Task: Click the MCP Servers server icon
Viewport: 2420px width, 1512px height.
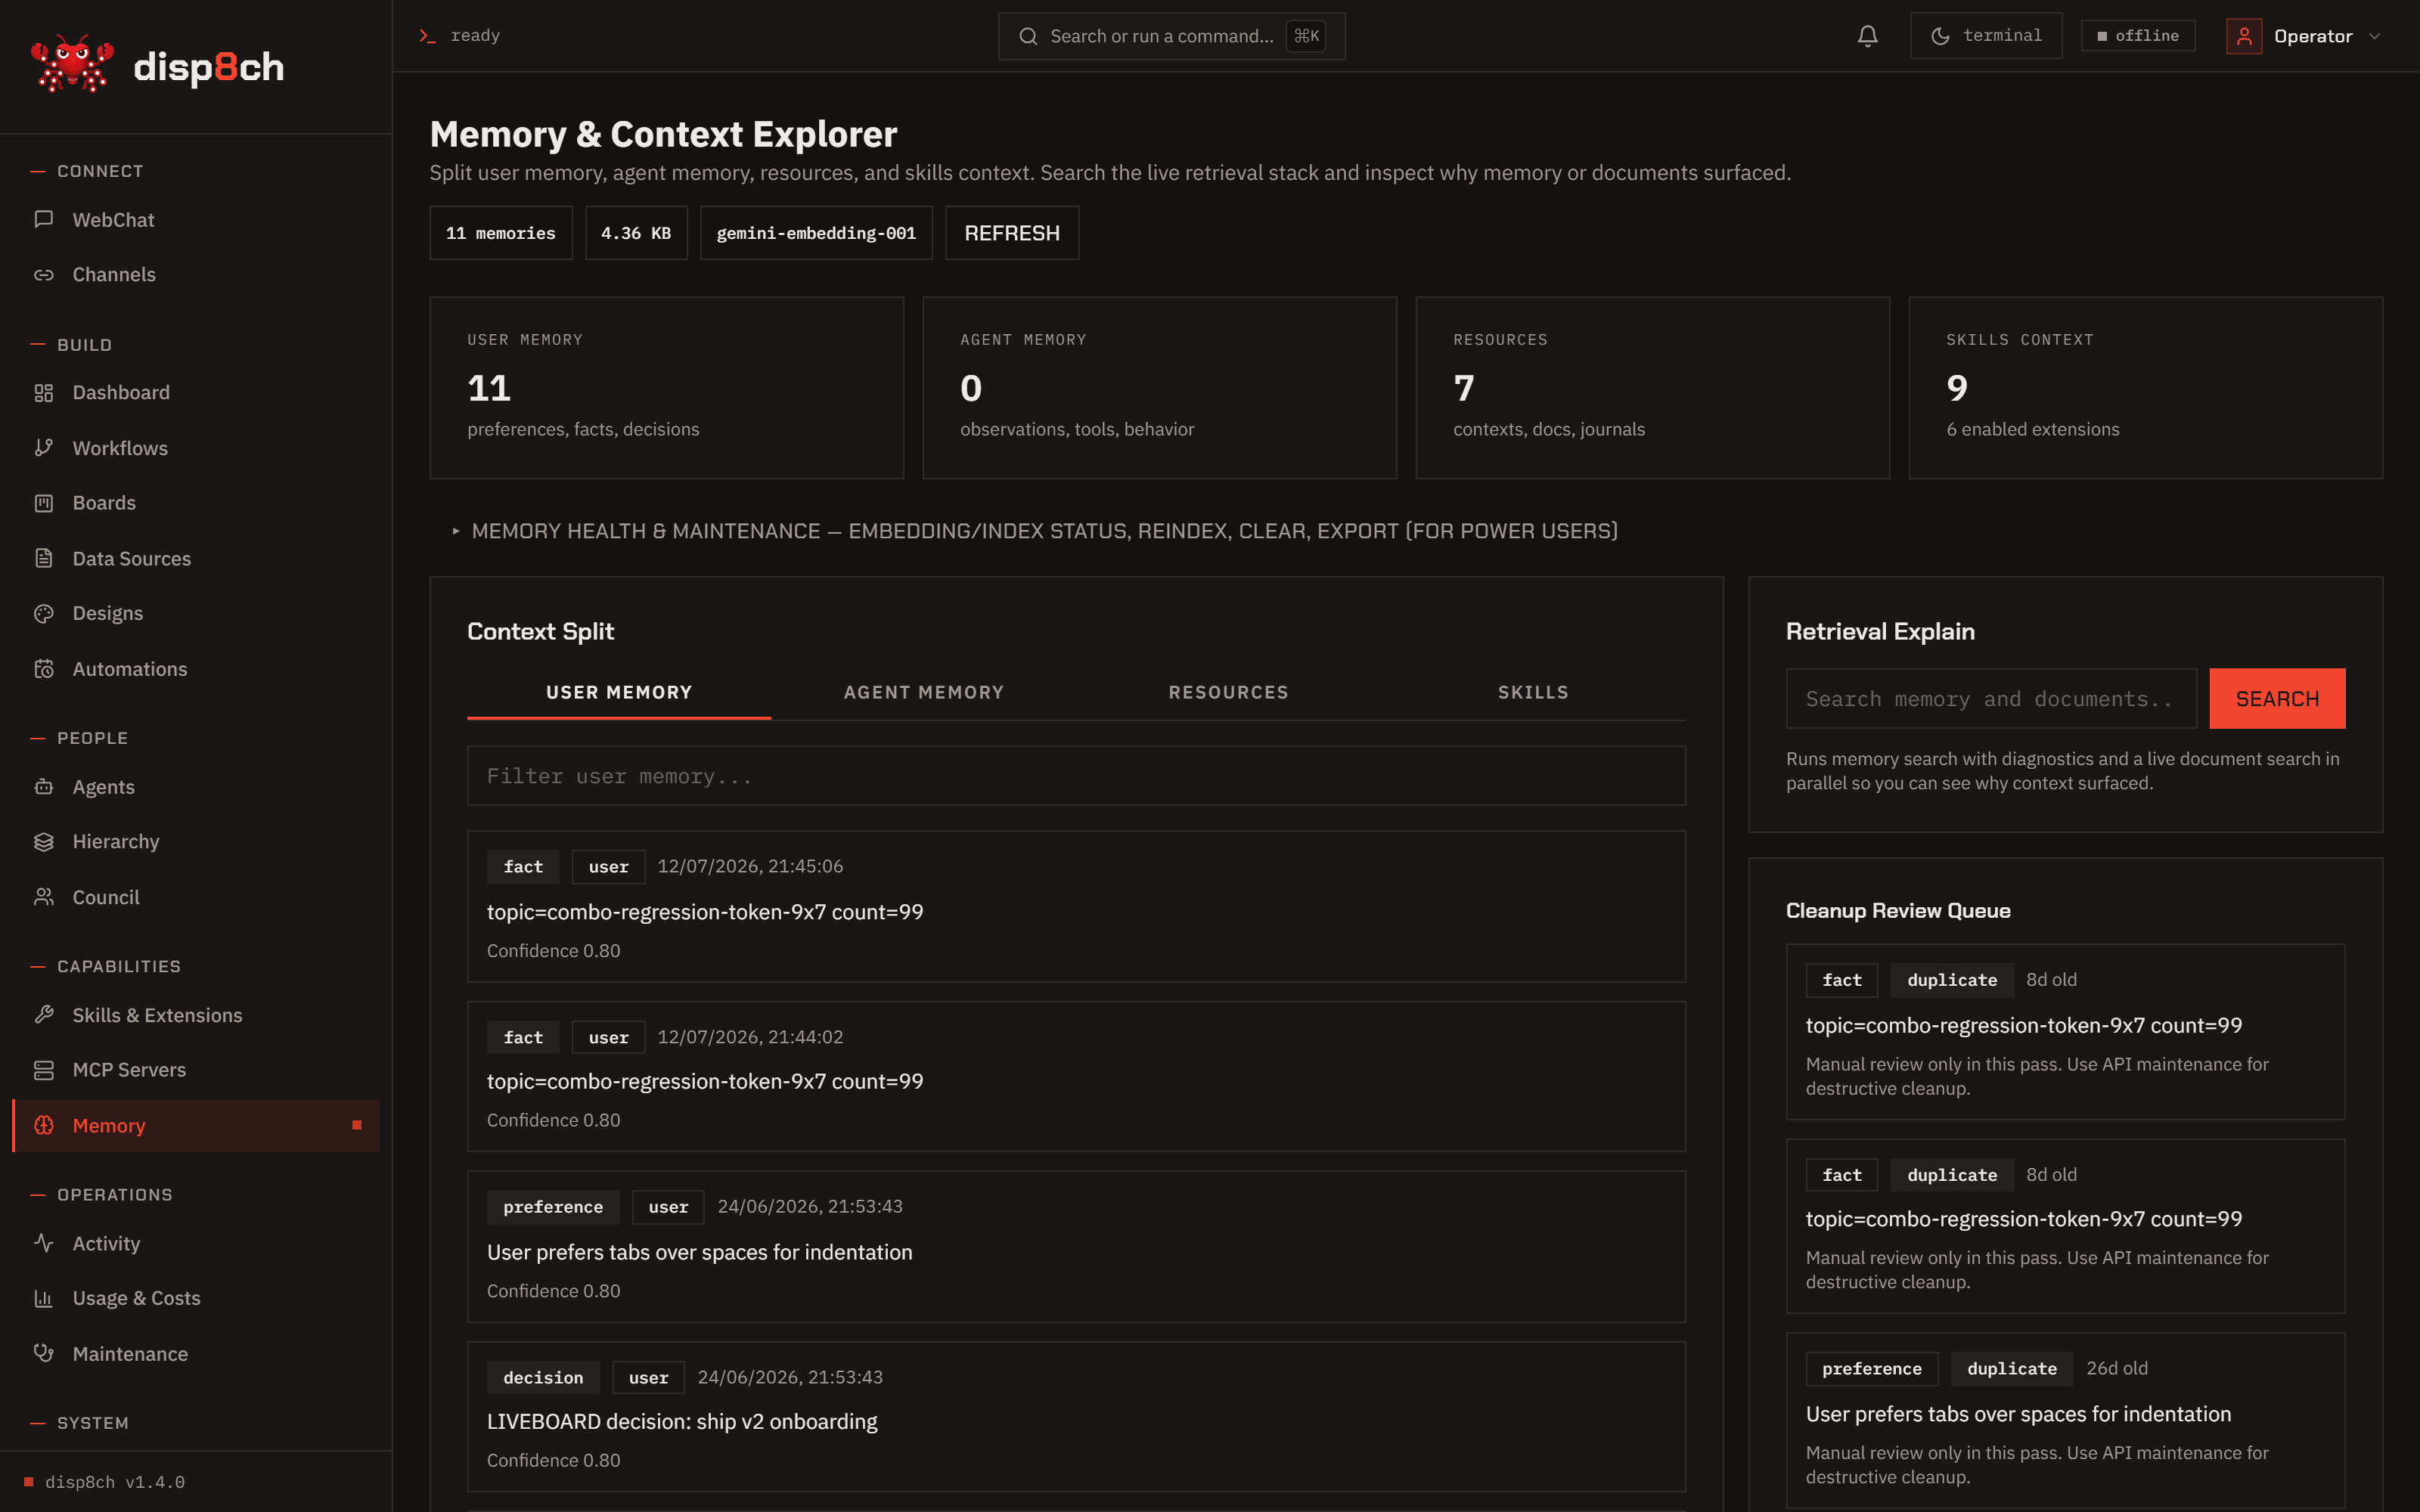Action: click(x=44, y=1070)
